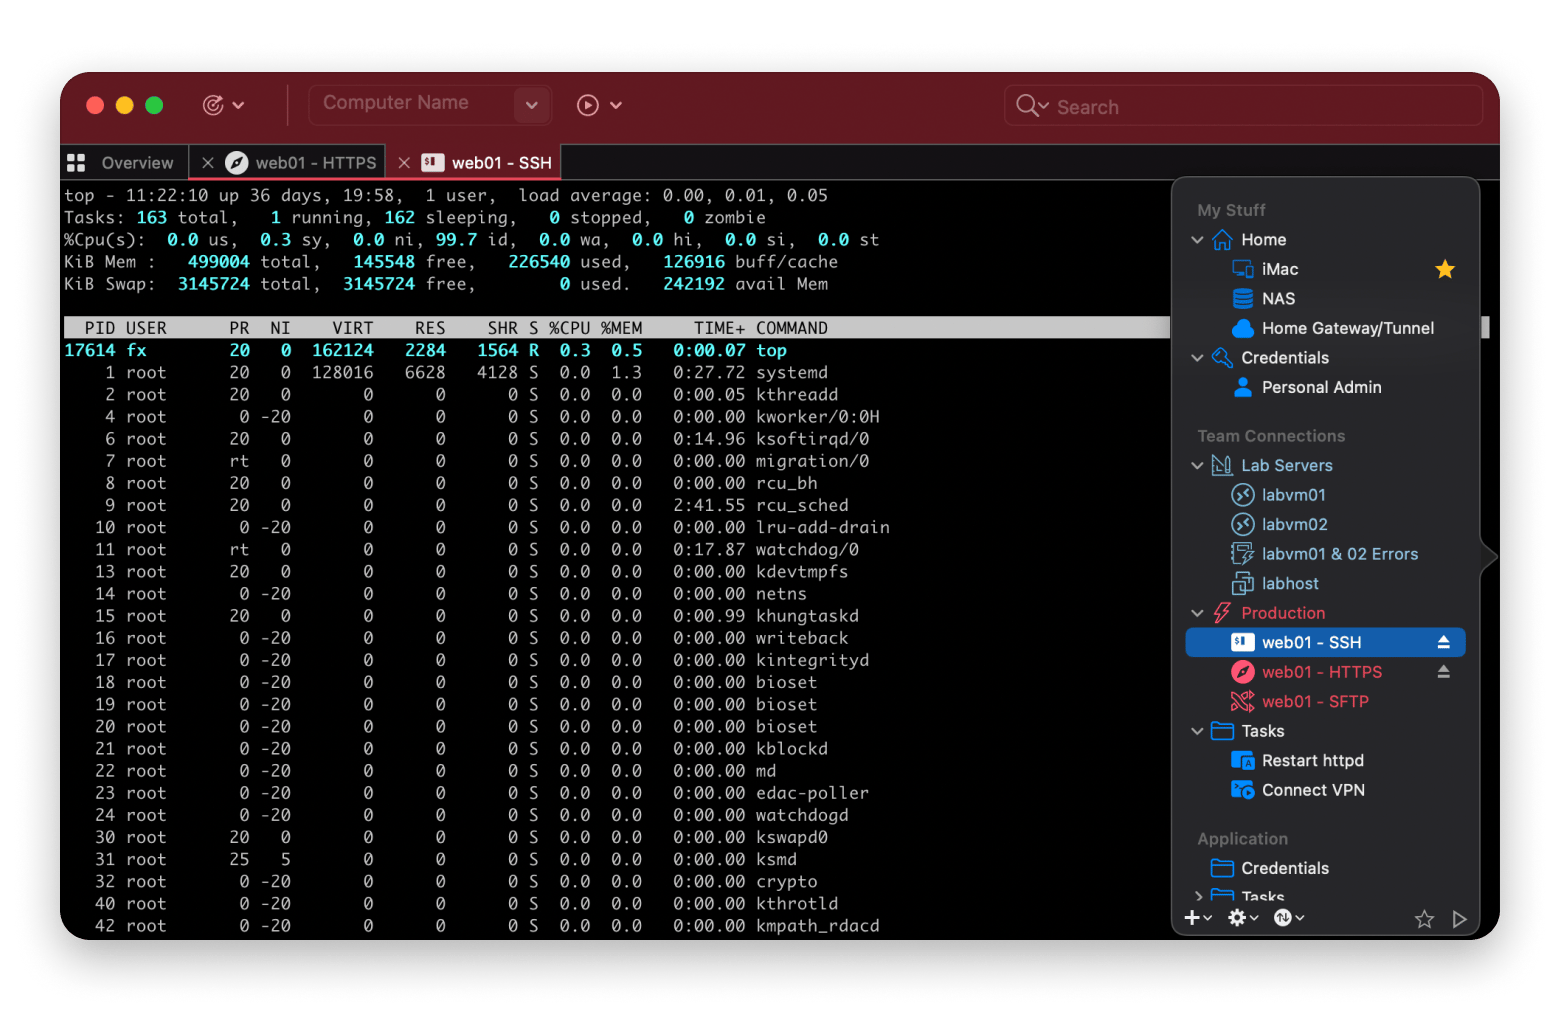Image resolution: width=1560 pixels, height=1024 pixels.
Task: Click the play triangle icon in sidebar footer
Action: tap(1459, 919)
